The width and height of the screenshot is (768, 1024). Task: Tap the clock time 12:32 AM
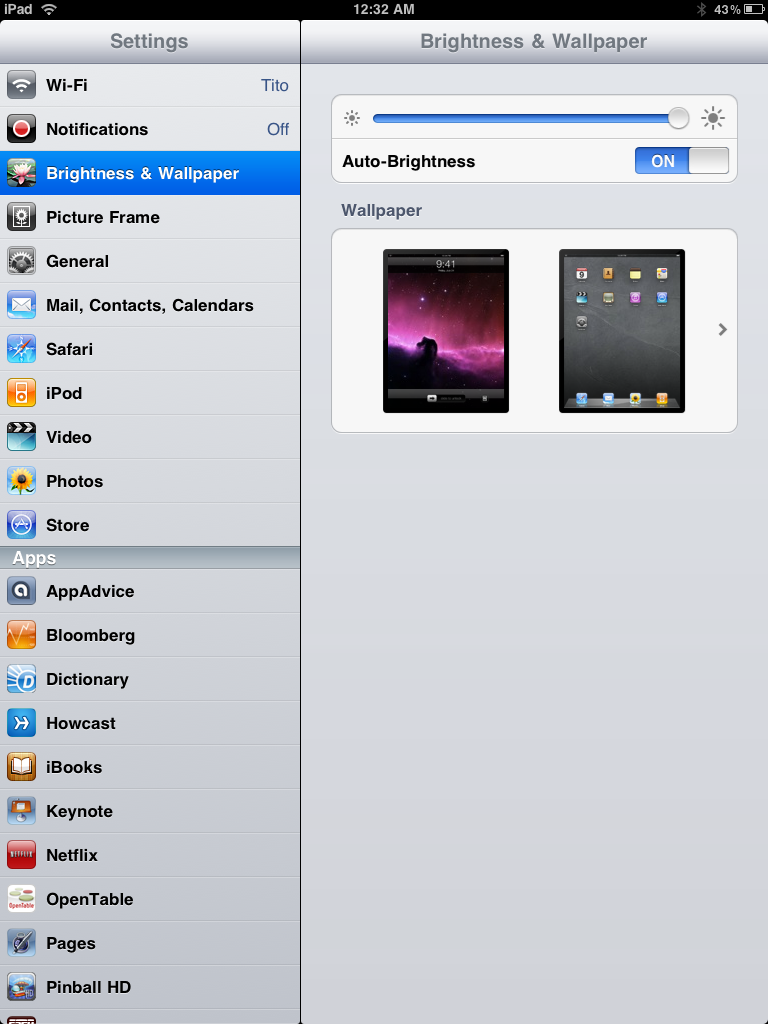383,9
